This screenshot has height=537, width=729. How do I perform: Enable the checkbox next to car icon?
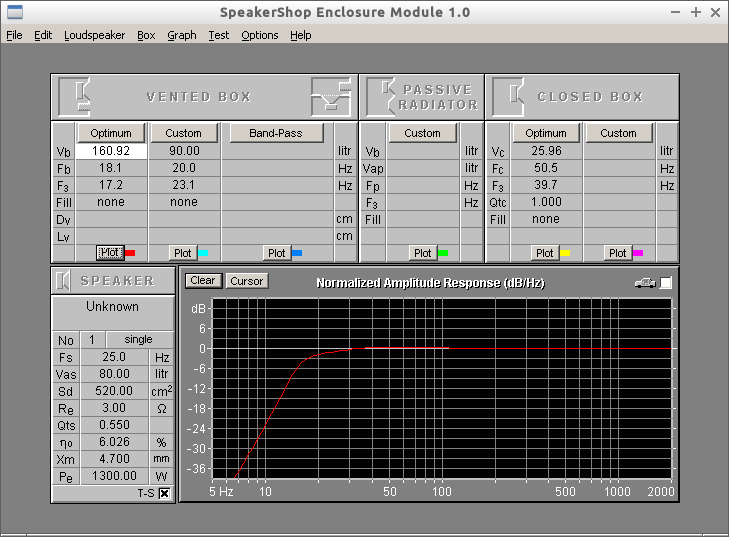pyautogui.click(x=666, y=283)
